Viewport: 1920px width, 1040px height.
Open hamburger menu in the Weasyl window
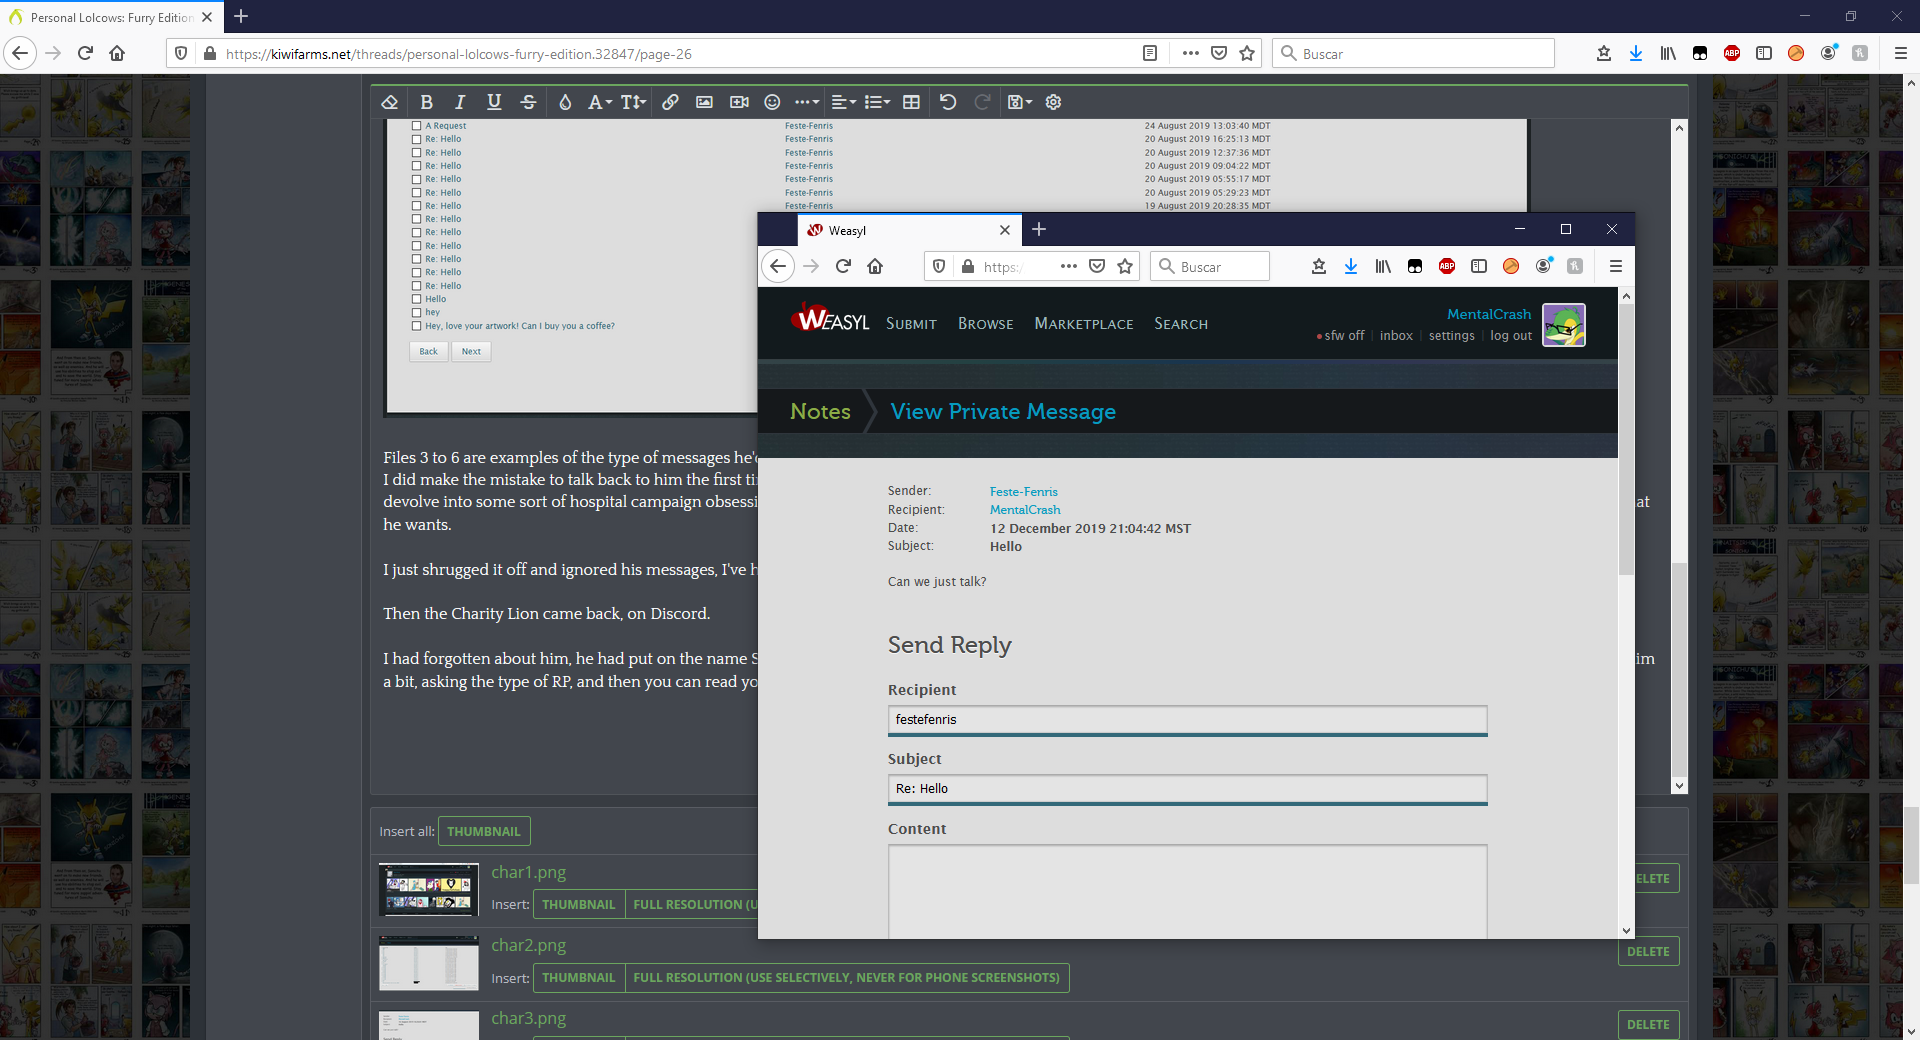tap(1615, 266)
